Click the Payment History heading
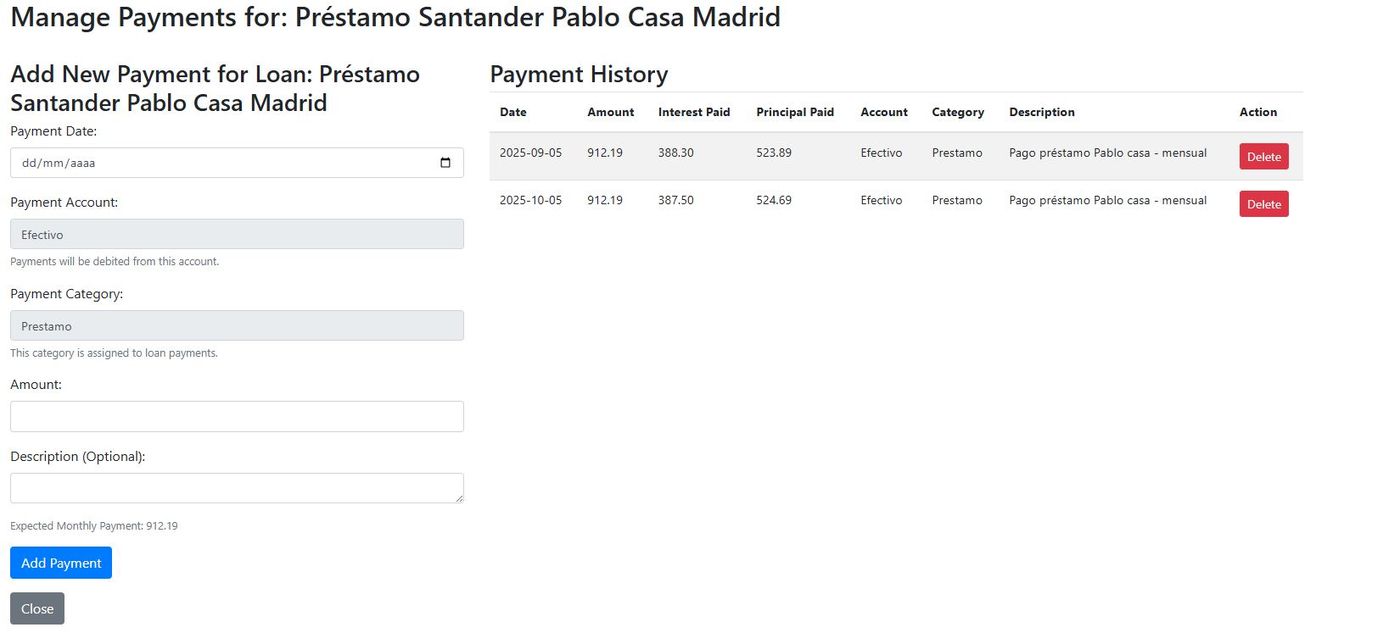This screenshot has width=1400, height=633. coord(578,74)
